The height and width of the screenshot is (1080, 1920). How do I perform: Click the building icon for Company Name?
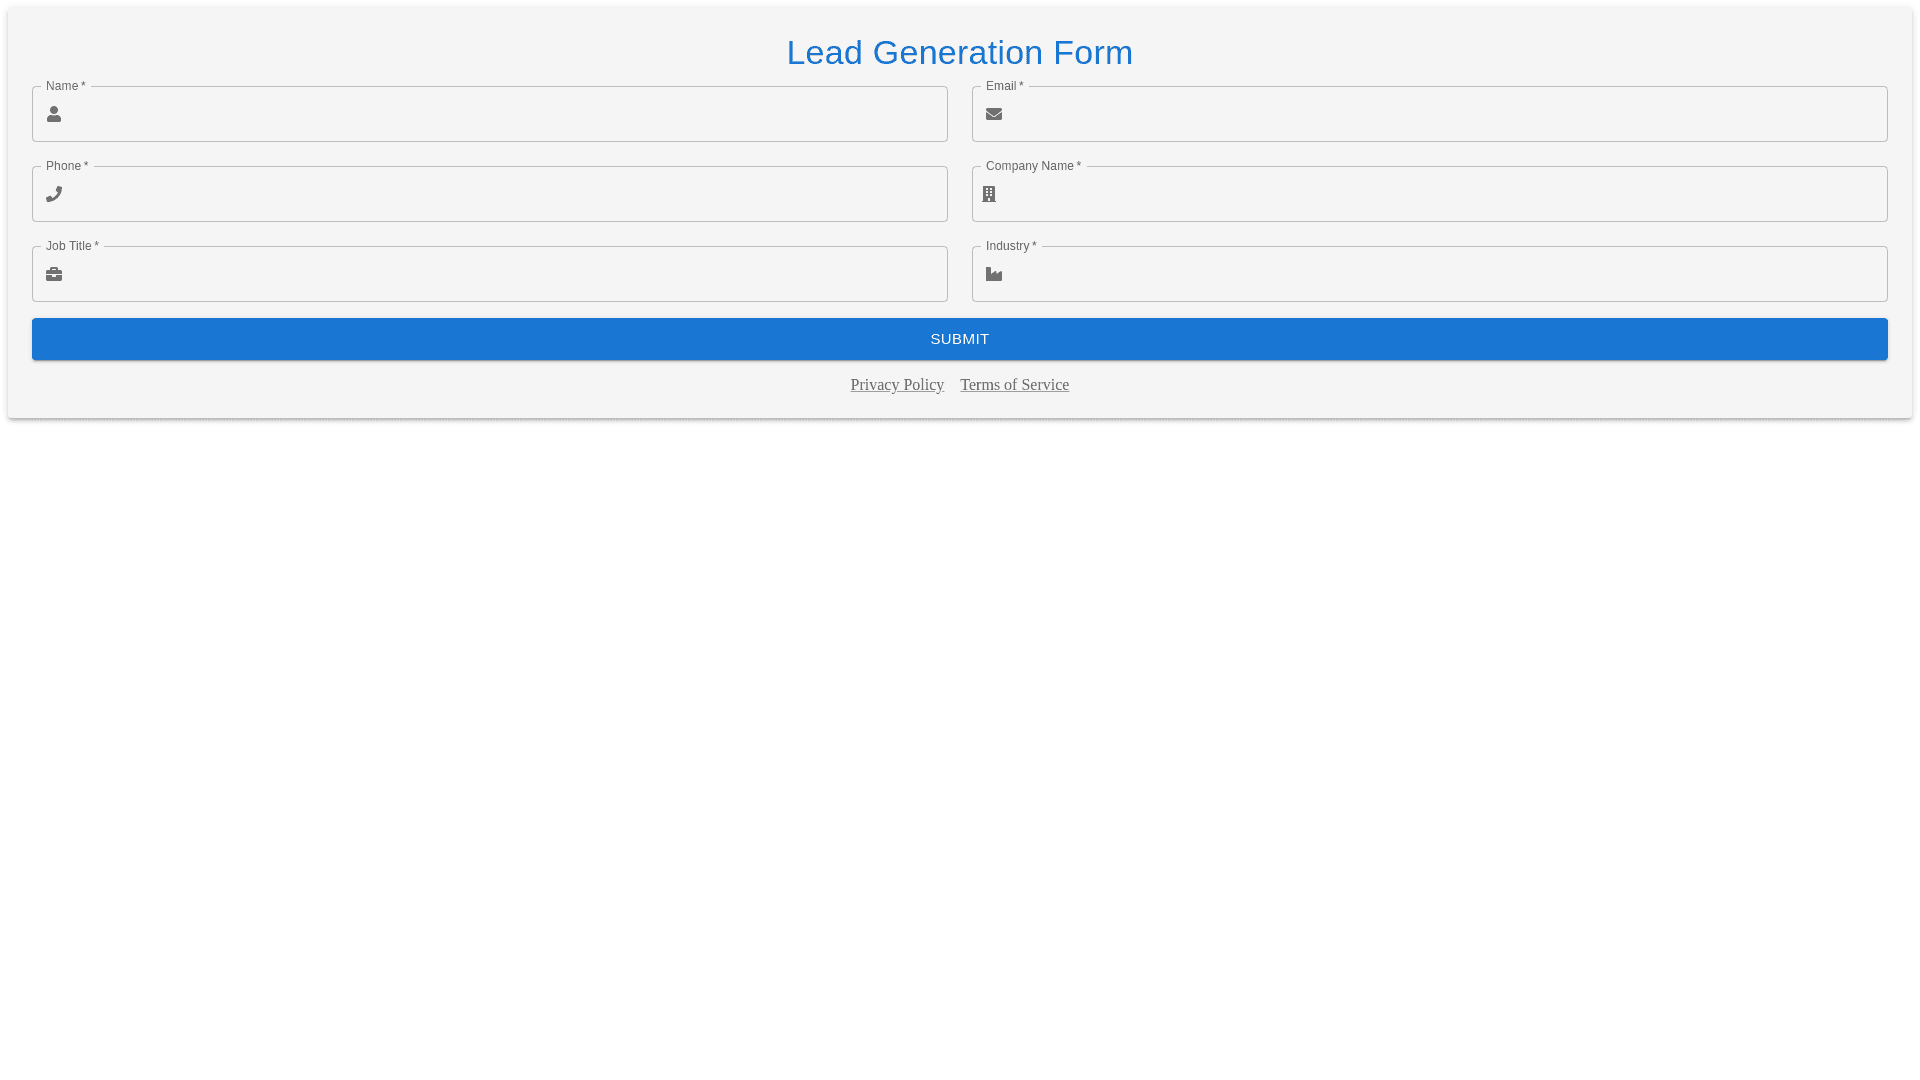click(x=989, y=194)
